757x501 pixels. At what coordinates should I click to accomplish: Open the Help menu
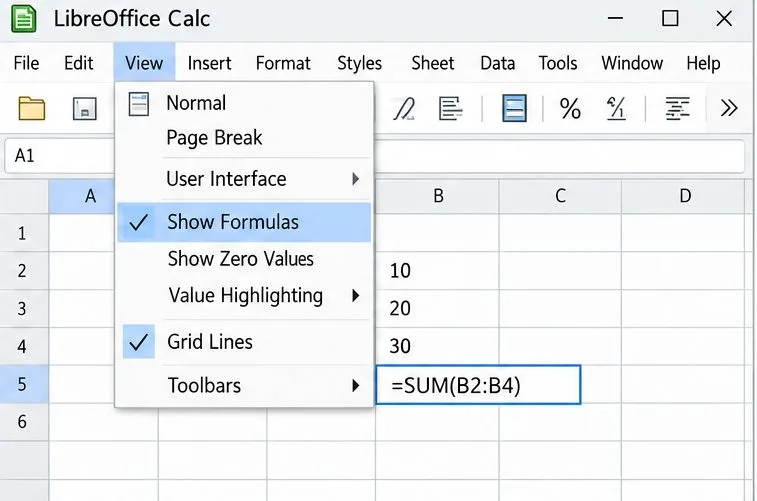tap(703, 63)
